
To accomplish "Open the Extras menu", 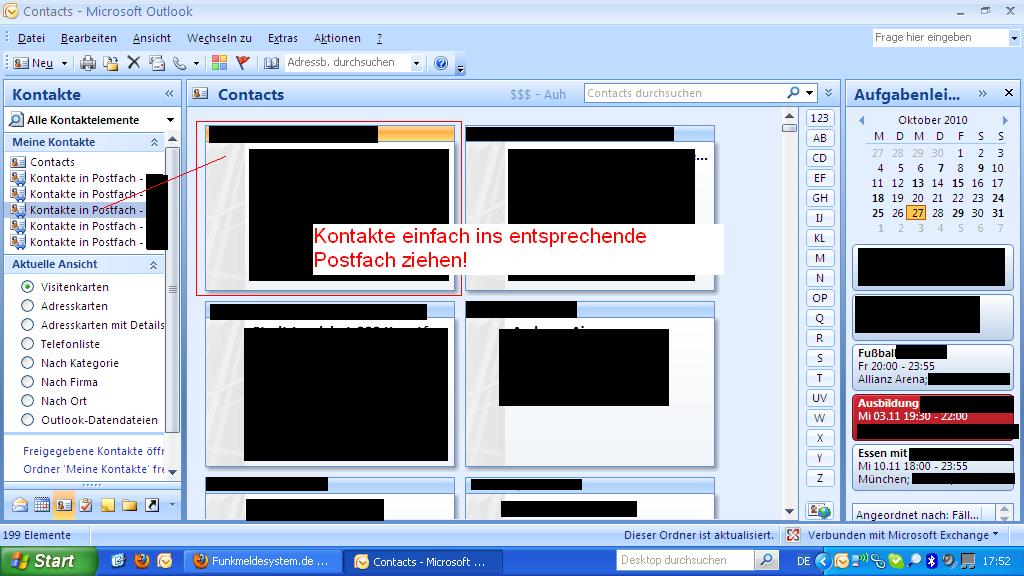I will coord(283,38).
